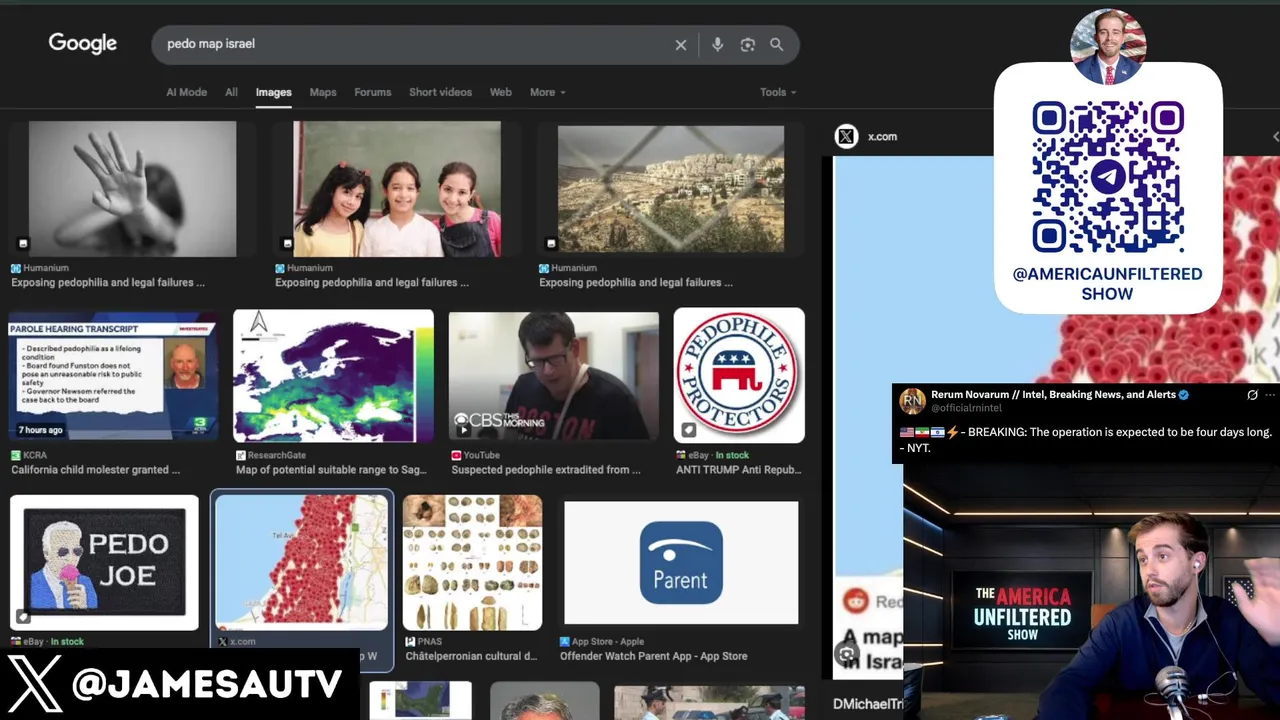Open the Maps tab

pos(323,92)
